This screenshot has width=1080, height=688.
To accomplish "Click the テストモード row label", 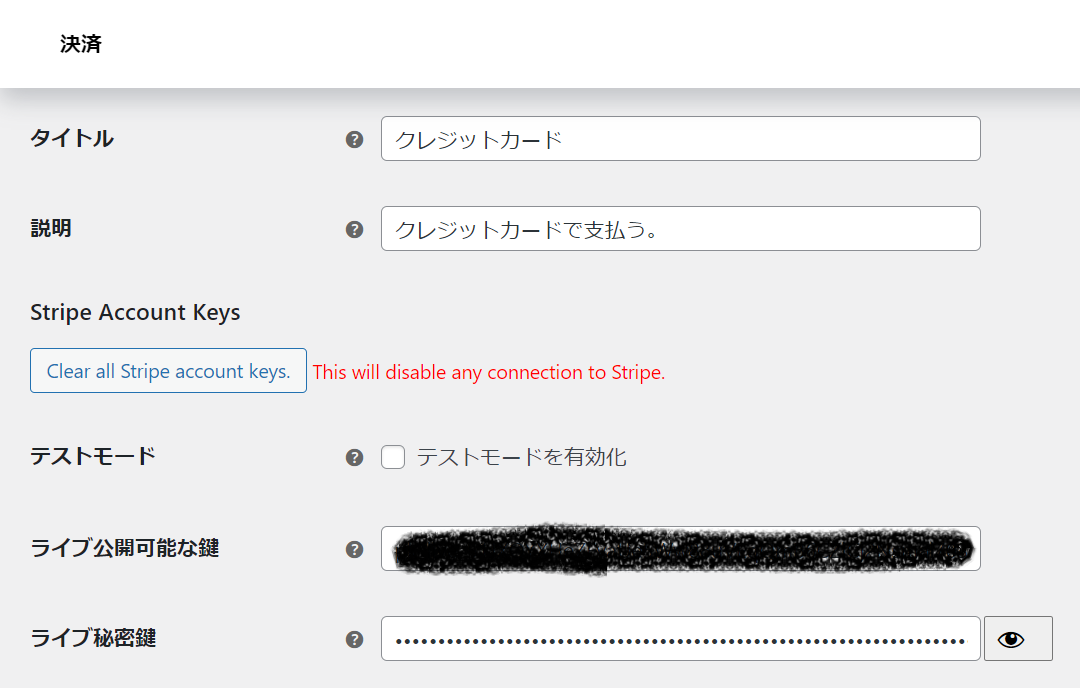I will [93, 456].
